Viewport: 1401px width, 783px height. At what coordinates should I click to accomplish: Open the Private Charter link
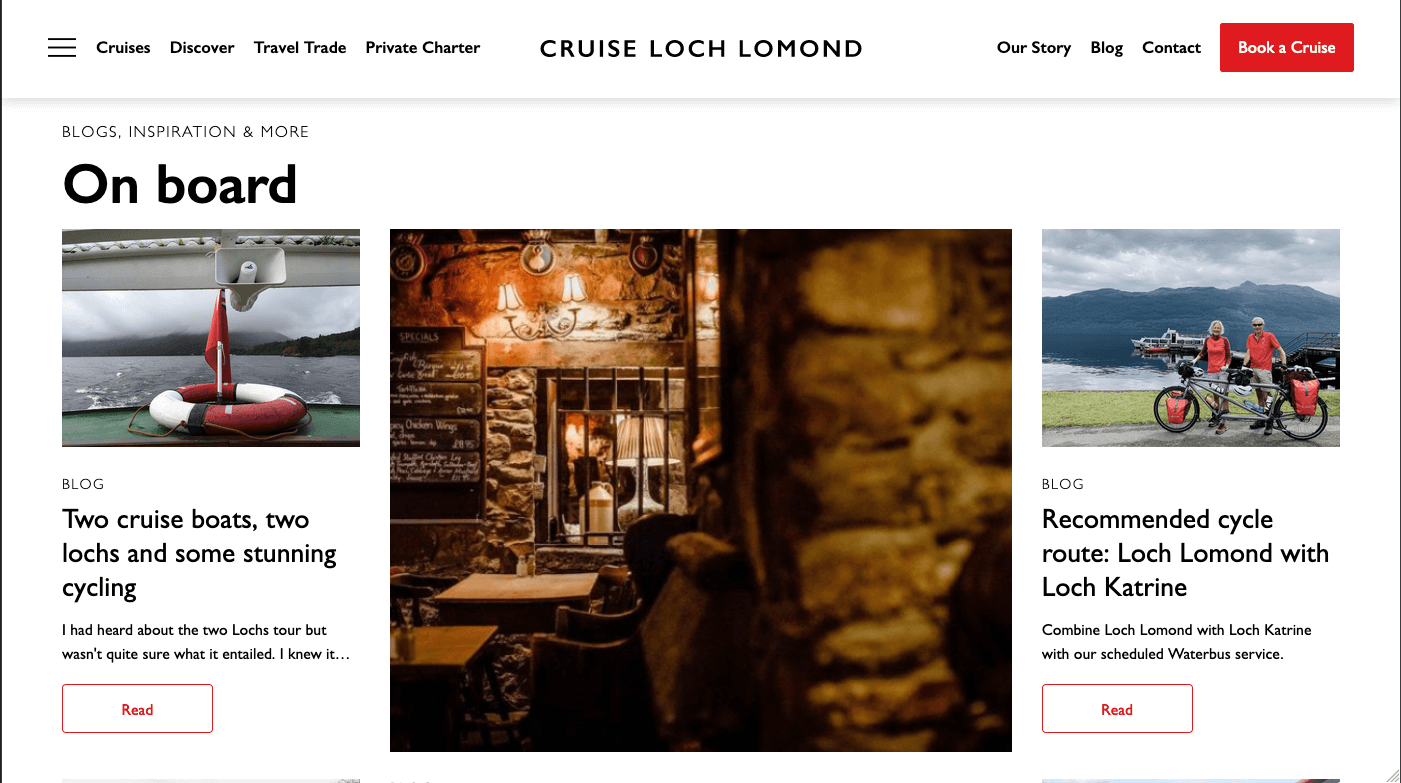(x=423, y=47)
